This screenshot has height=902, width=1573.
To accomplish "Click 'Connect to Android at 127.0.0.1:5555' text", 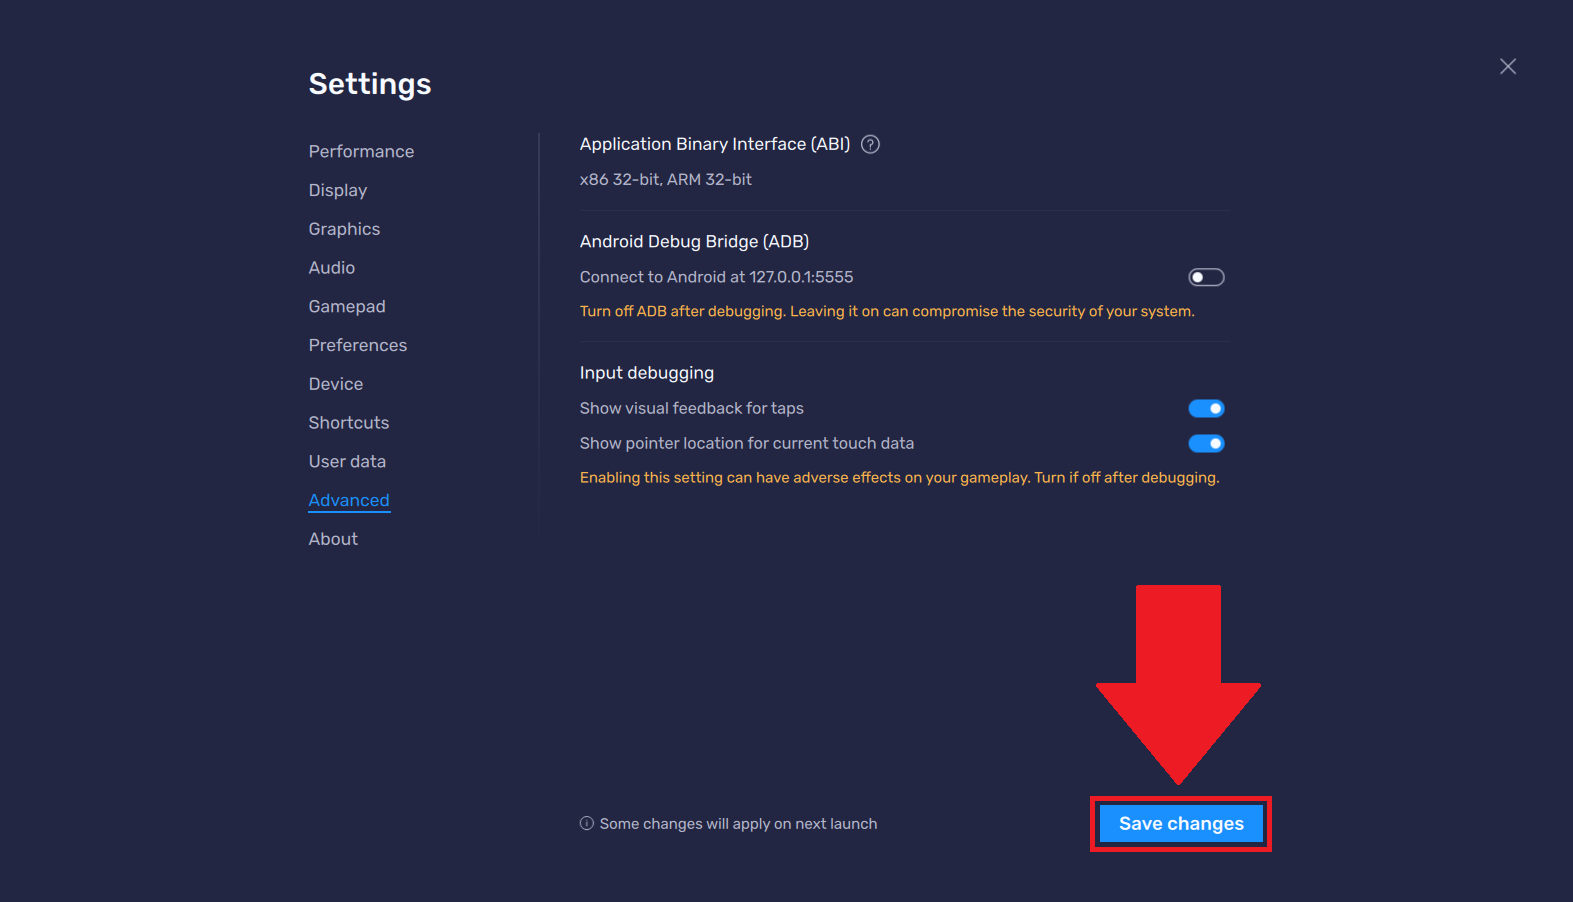I will tap(716, 277).
